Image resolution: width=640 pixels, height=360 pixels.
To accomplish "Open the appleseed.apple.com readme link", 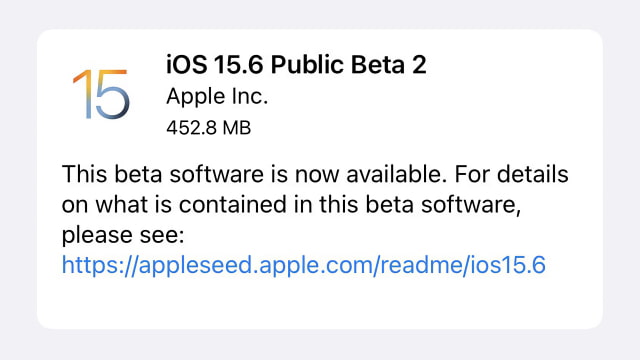I will pos(304,265).
